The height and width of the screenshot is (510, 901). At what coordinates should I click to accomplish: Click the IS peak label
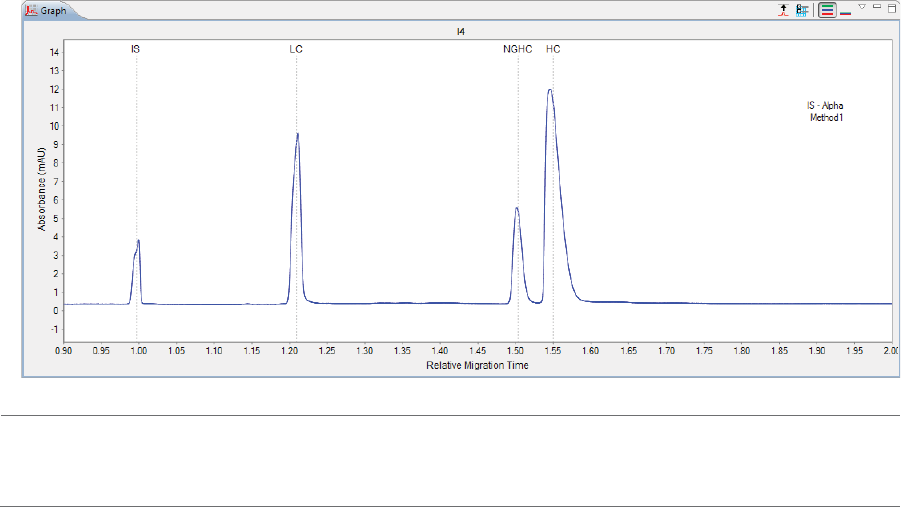136,49
